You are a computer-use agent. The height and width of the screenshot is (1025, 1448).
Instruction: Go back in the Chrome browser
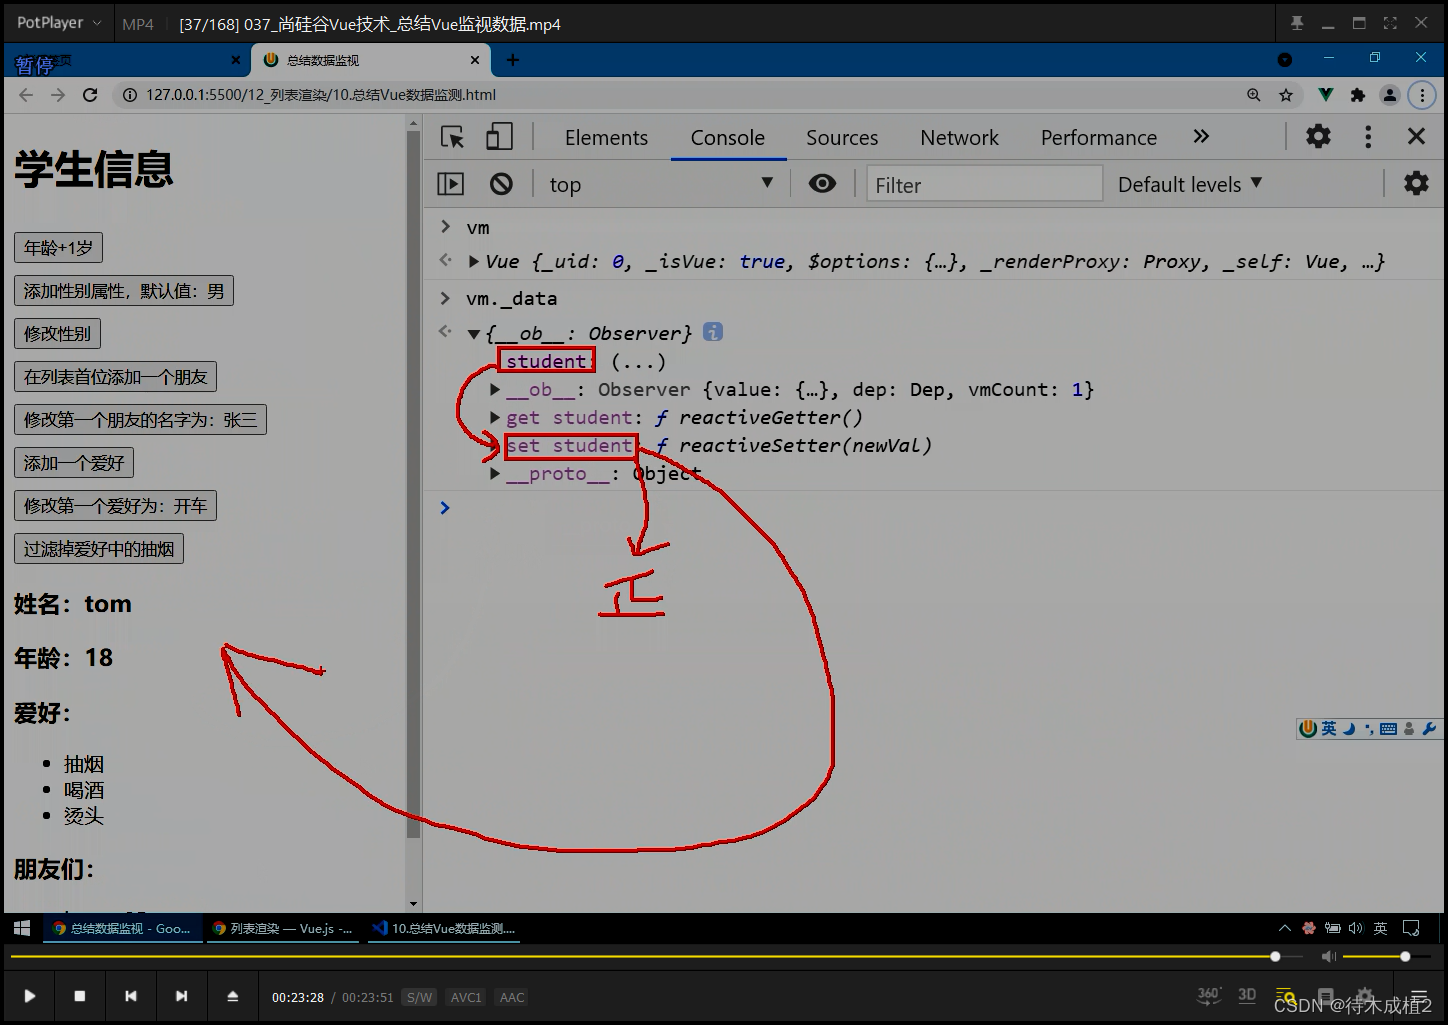tap(26, 95)
